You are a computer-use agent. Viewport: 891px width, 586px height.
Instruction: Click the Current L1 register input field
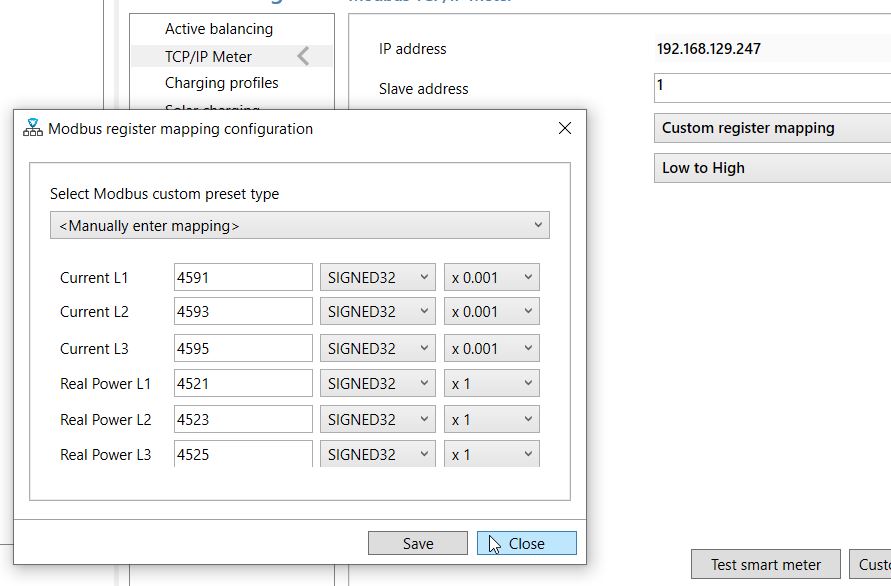(x=243, y=278)
